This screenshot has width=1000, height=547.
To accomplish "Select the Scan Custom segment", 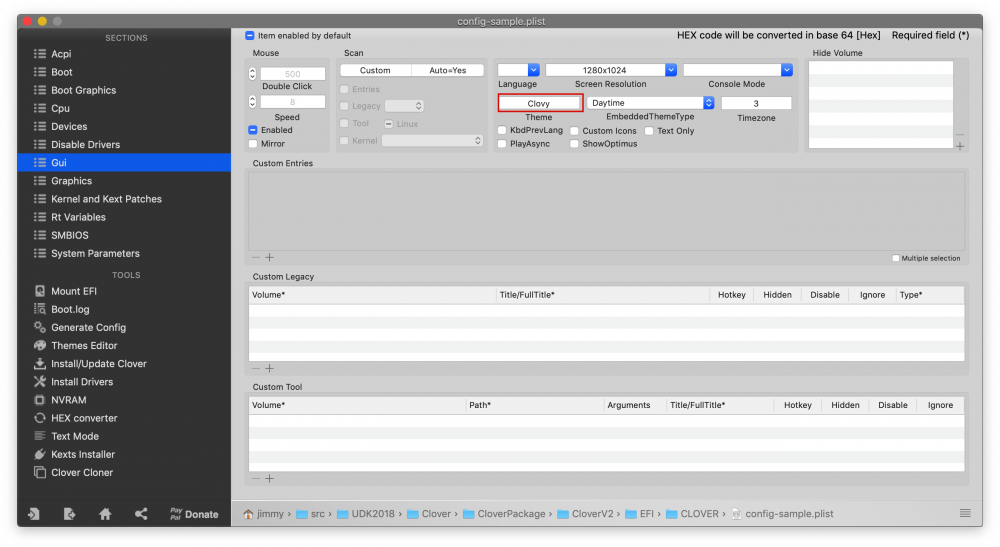I will point(376,70).
